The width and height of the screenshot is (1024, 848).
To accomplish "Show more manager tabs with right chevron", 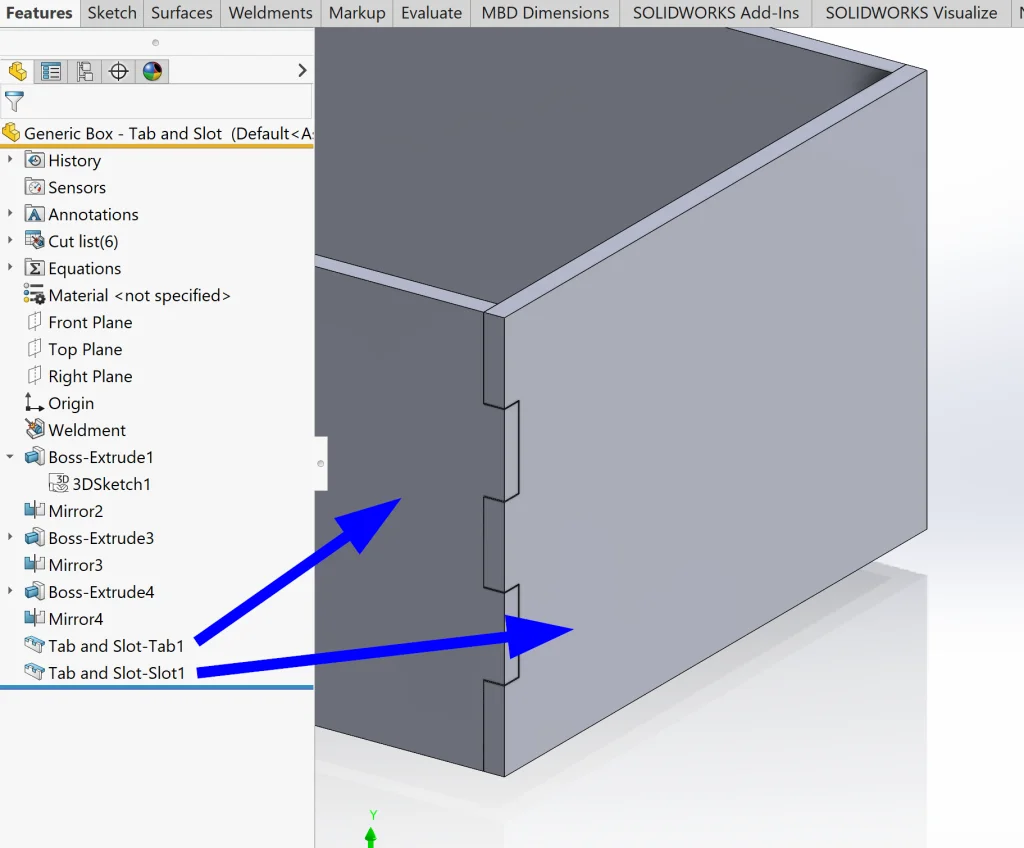I will tap(302, 71).
